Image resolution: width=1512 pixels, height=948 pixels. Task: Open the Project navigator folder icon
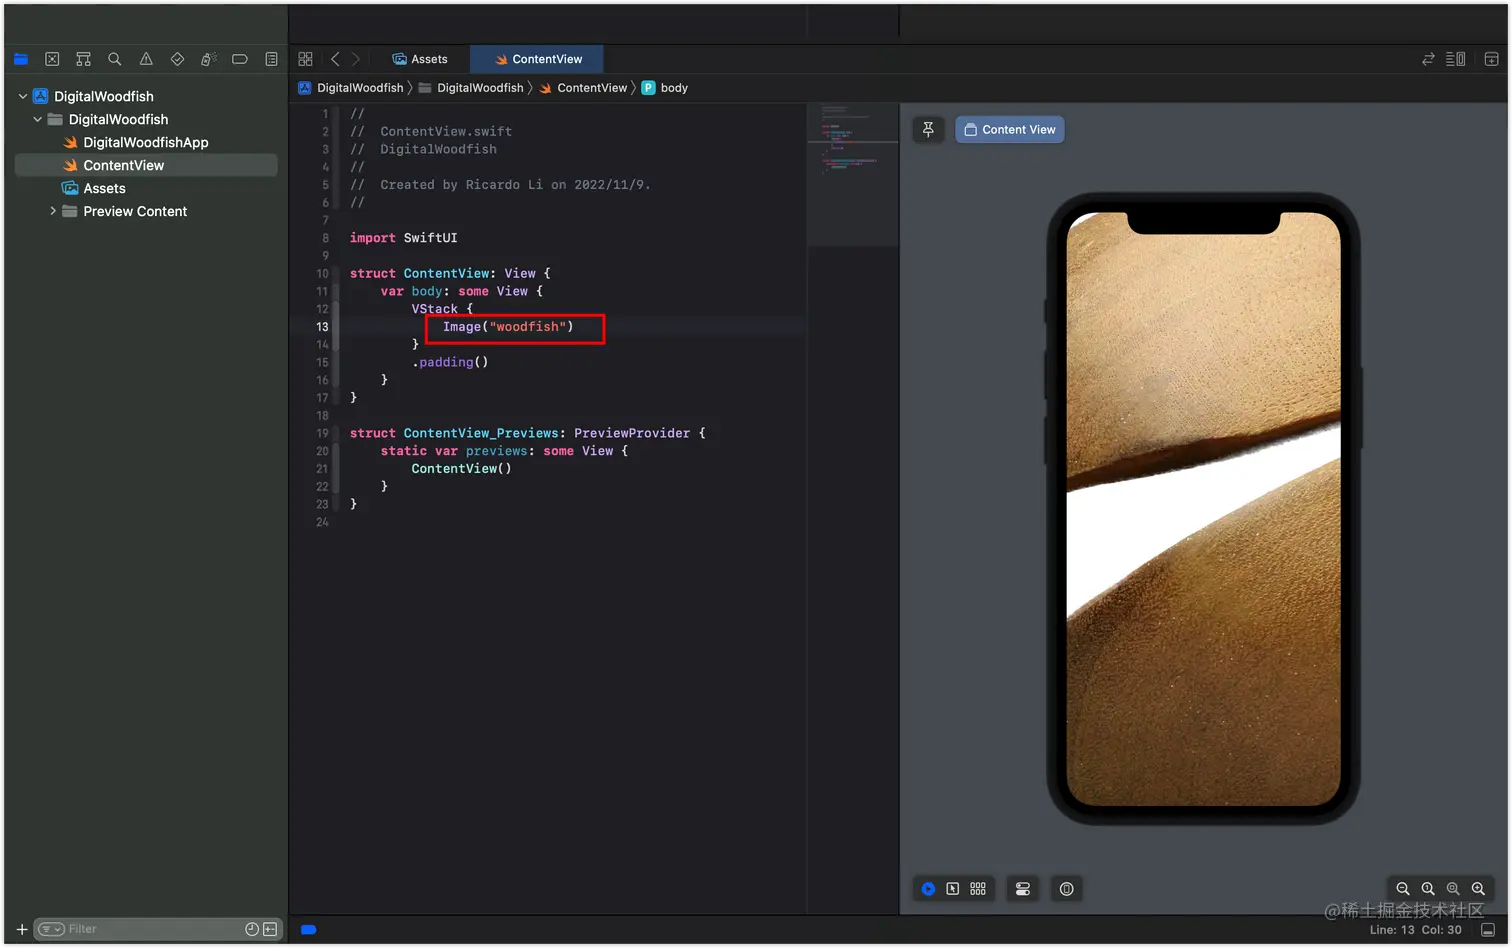tap(21, 59)
